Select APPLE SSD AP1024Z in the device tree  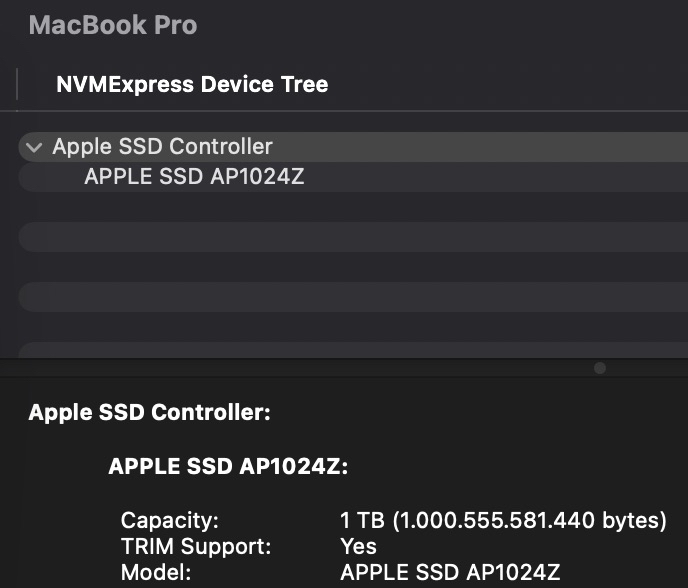(x=193, y=177)
